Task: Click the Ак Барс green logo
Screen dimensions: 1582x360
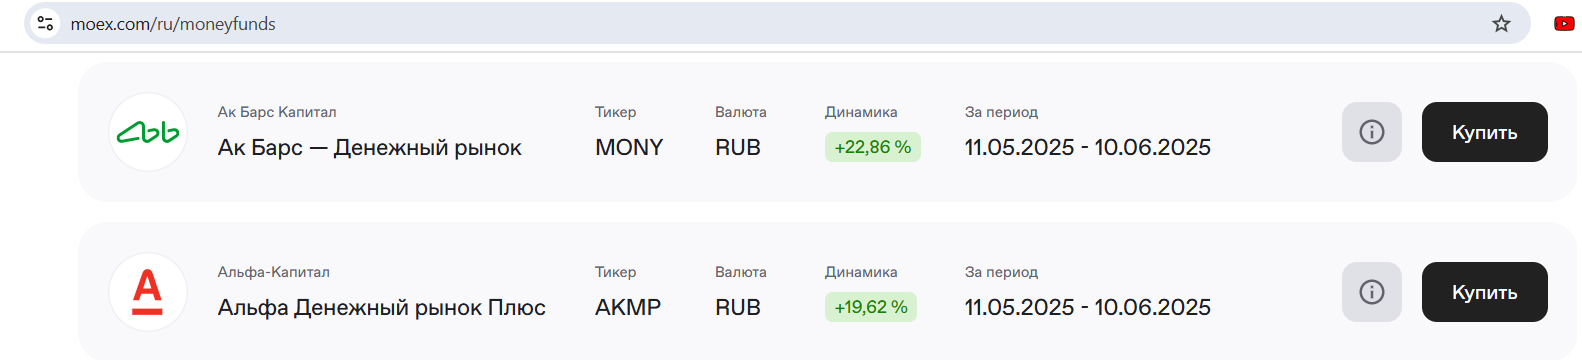Action: (148, 132)
